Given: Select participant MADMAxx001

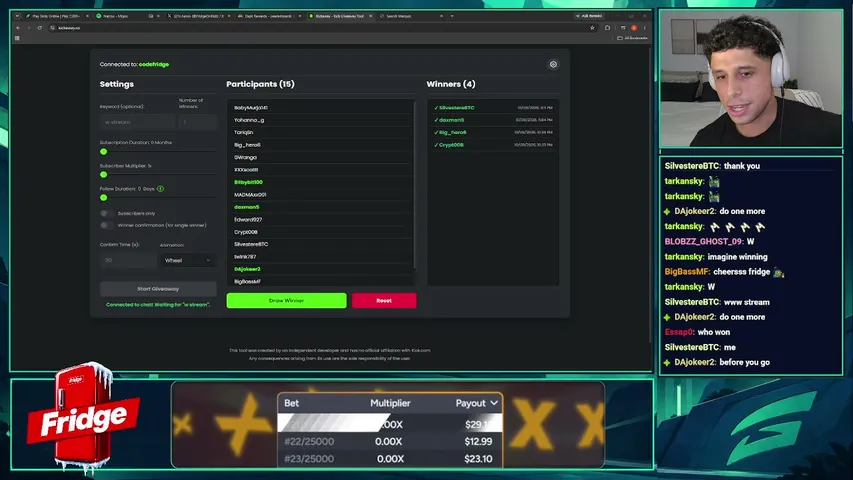Looking at the screenshot, I should (319, 195).
